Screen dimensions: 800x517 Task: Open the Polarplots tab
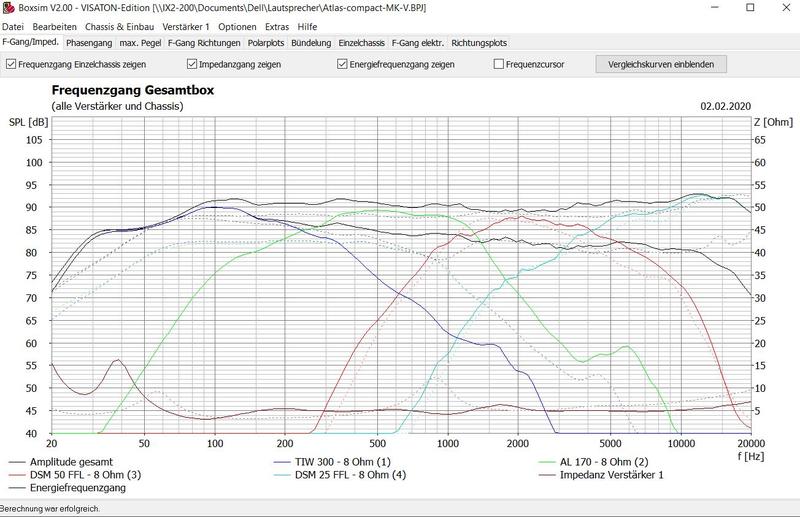click(266, 43)
